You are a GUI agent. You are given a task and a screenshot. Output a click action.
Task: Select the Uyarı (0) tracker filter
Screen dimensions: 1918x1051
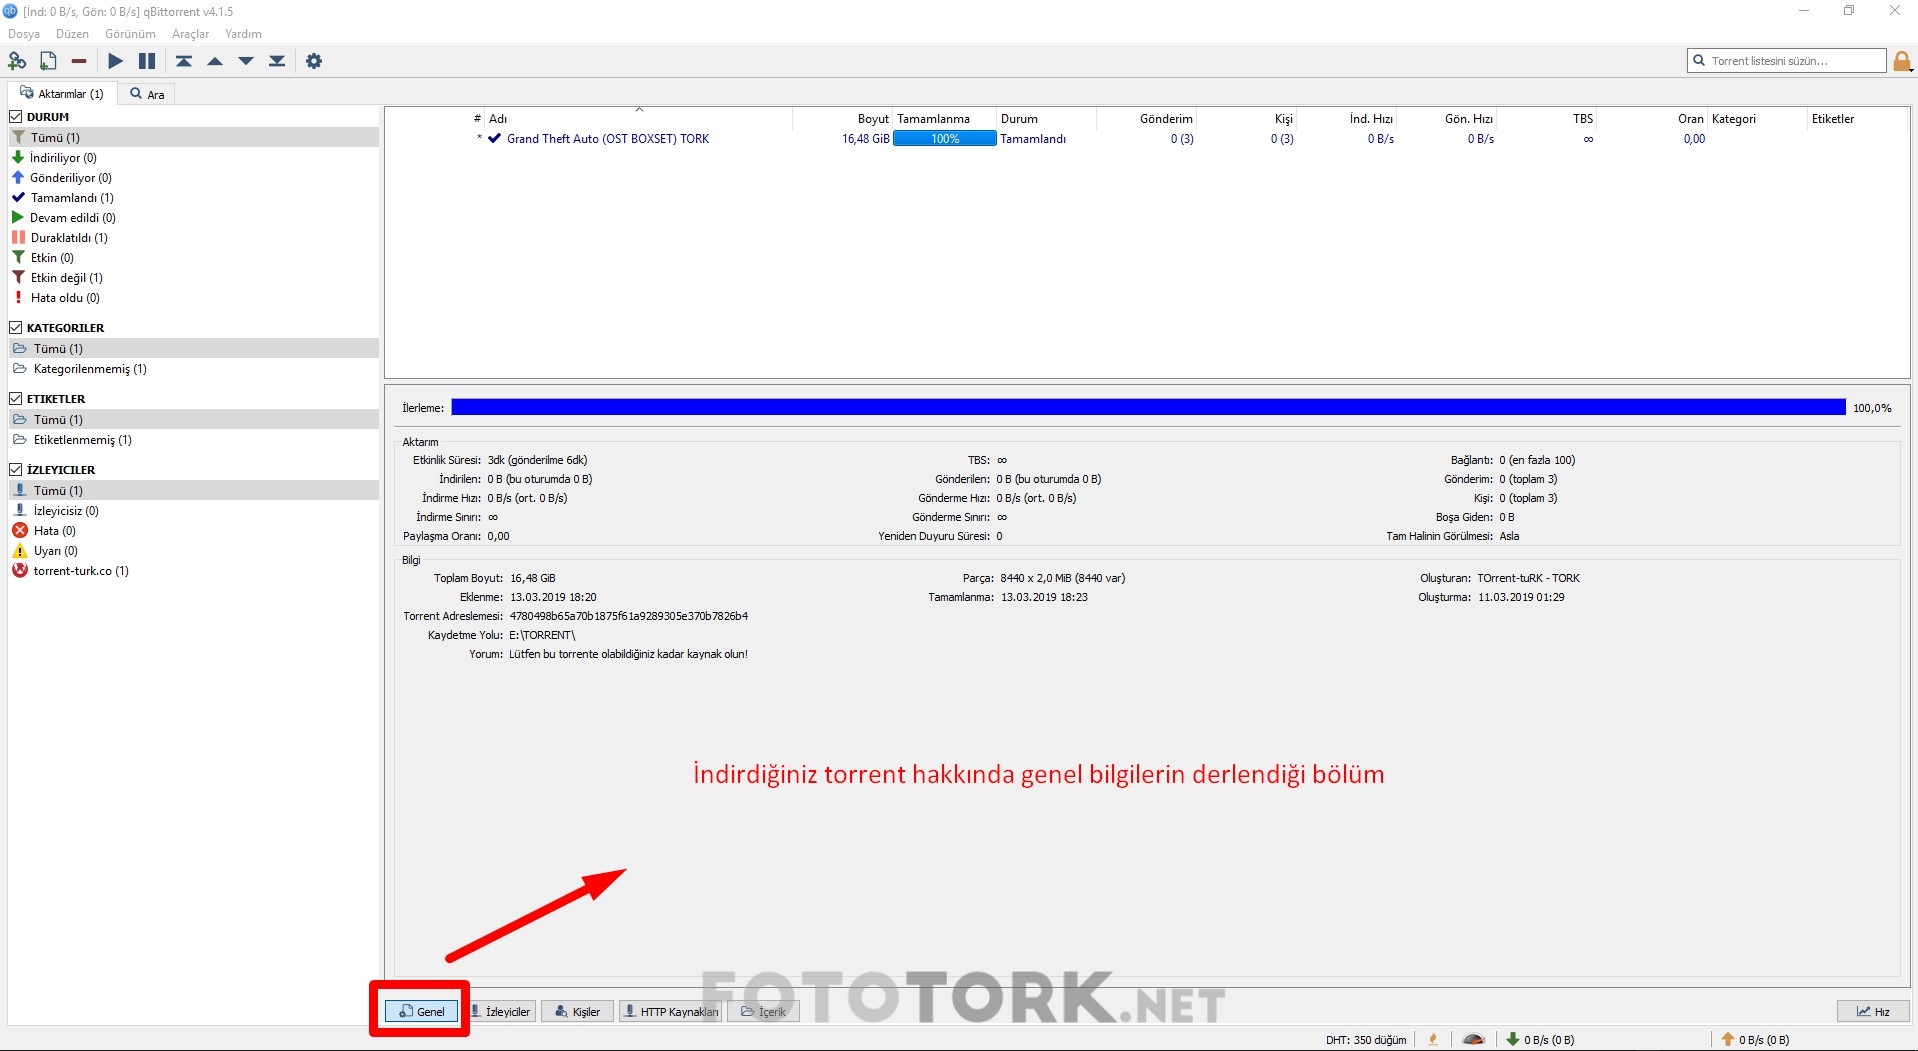click(x=194, y=551)
